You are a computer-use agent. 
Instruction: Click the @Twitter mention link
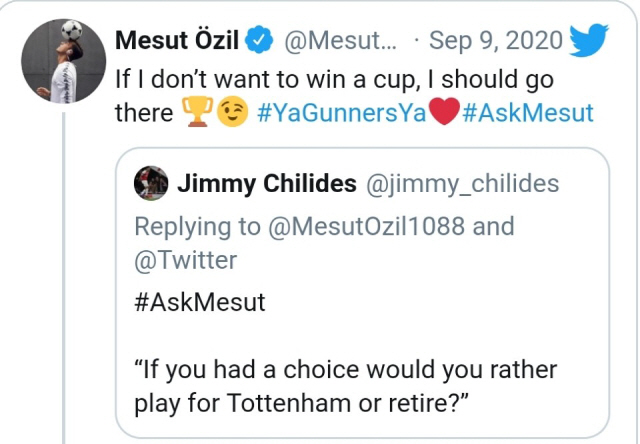pyautogui.click(x=185, y=260)
